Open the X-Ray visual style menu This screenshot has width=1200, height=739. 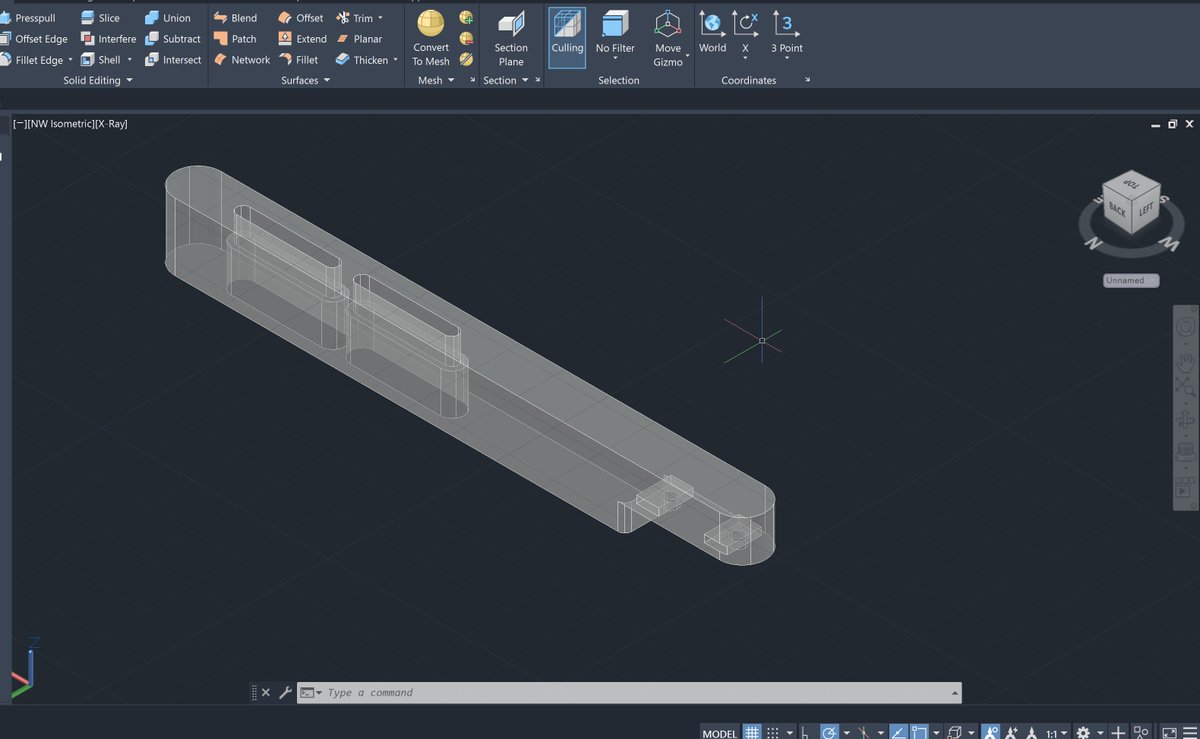110,124
